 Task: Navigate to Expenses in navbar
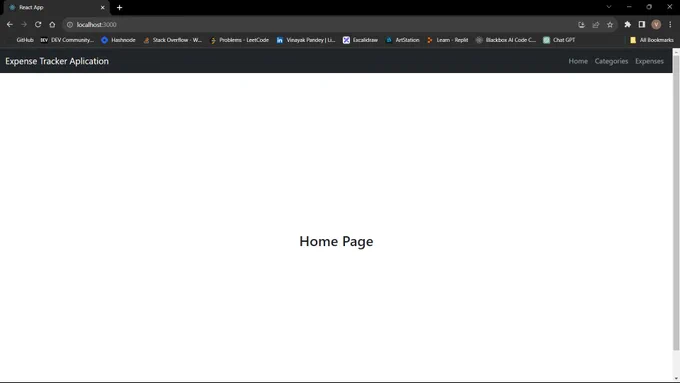[x=649, y=61]
